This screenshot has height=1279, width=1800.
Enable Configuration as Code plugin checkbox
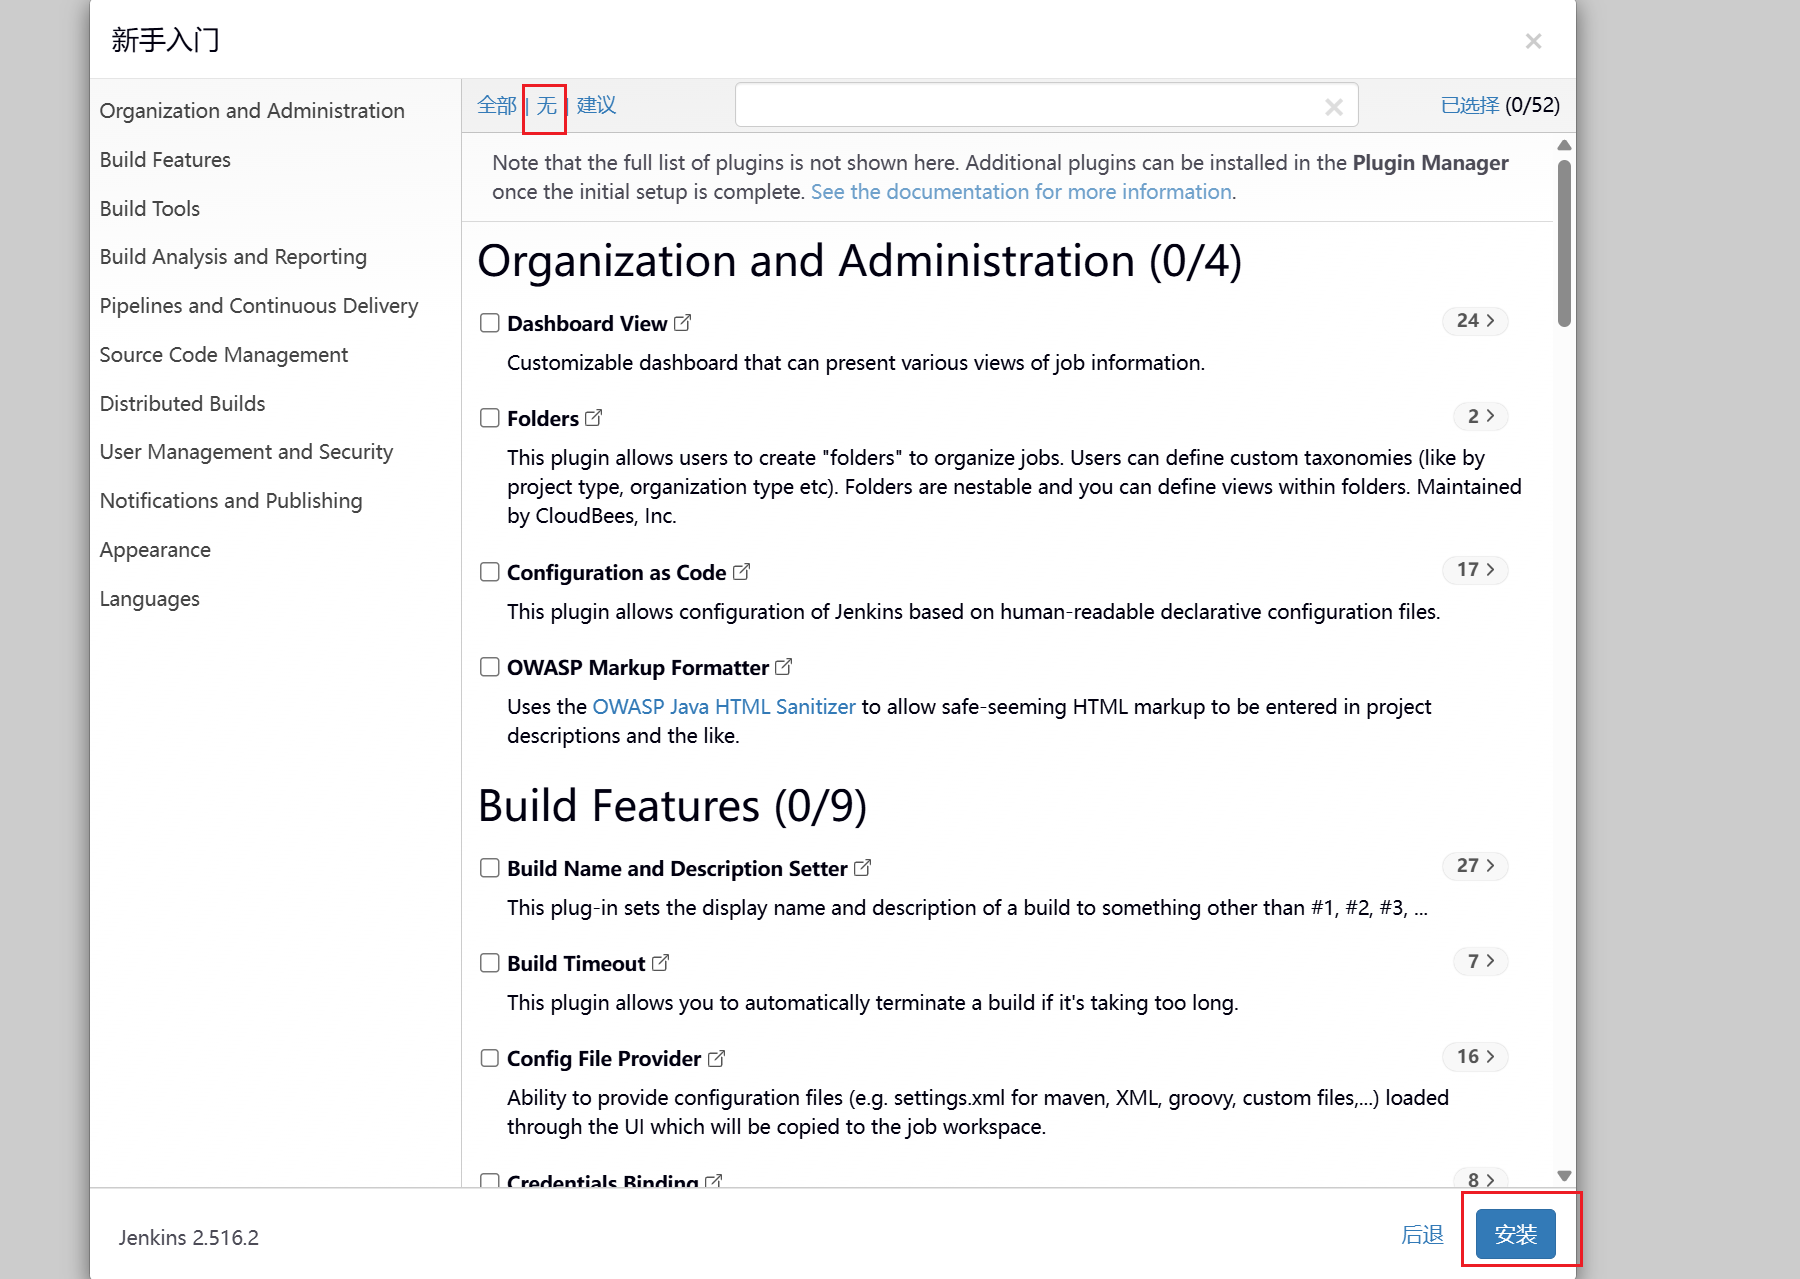pos(490,572)
